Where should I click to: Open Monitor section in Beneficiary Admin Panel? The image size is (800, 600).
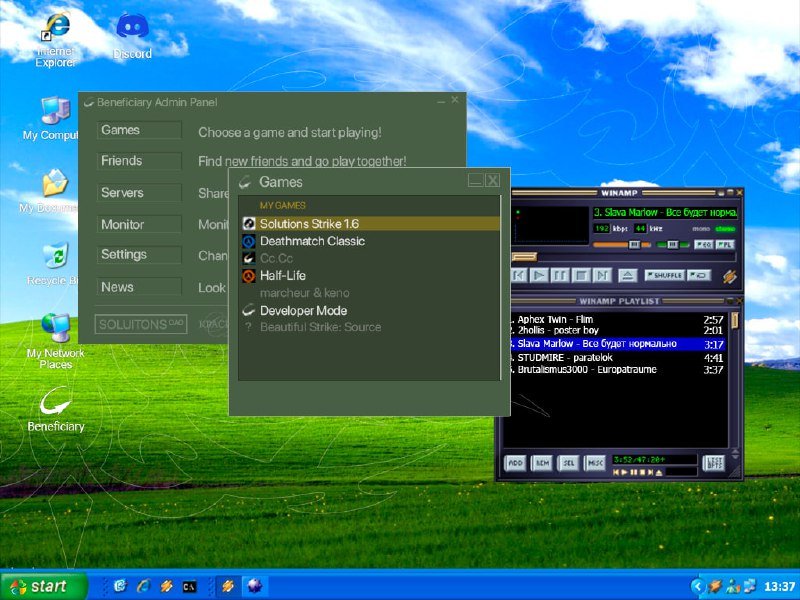pyautogui.click(x=139, y=224)
